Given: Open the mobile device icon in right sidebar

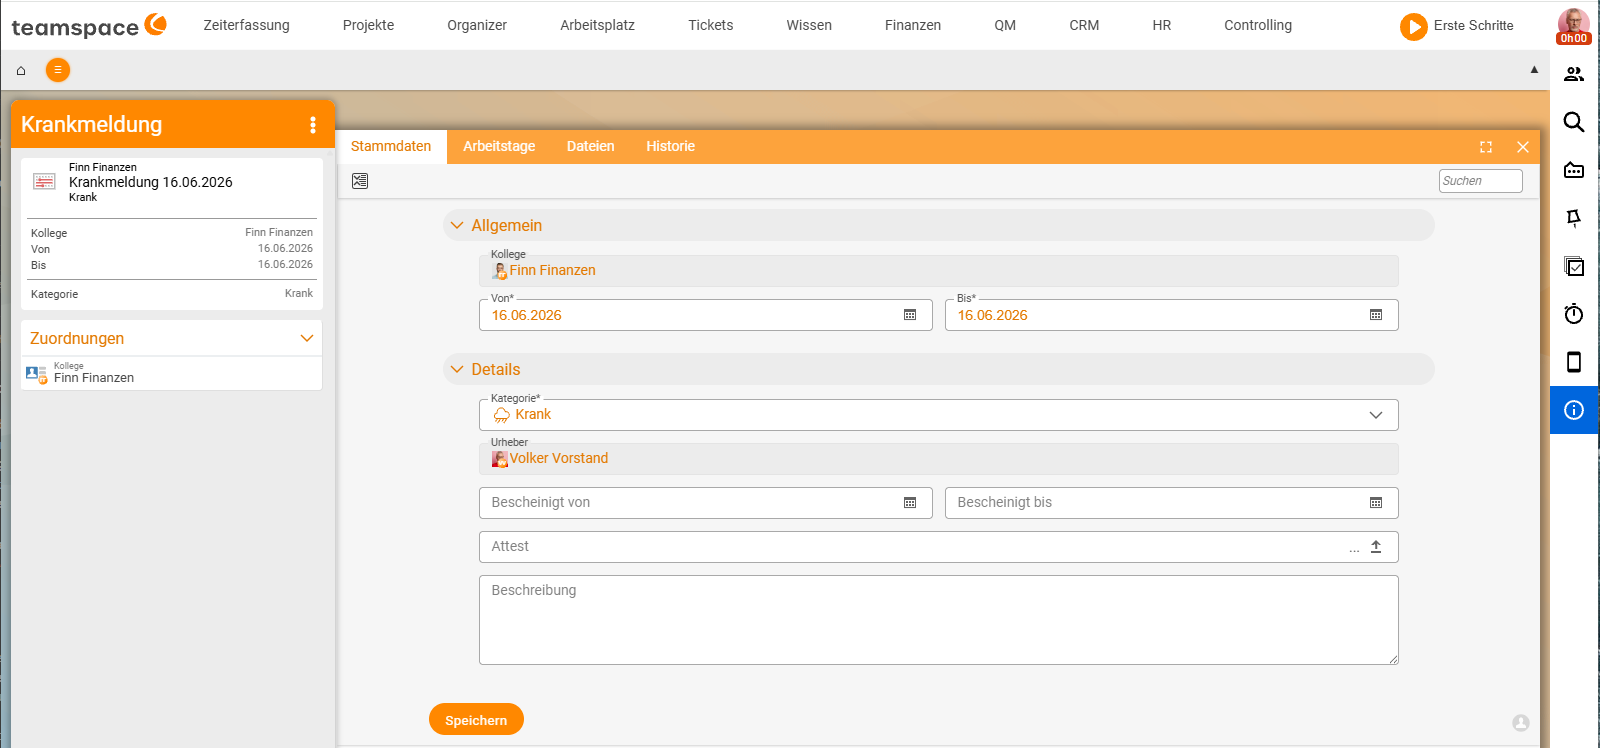Looking at the screenshot, I should click(x=1574, y=362).
